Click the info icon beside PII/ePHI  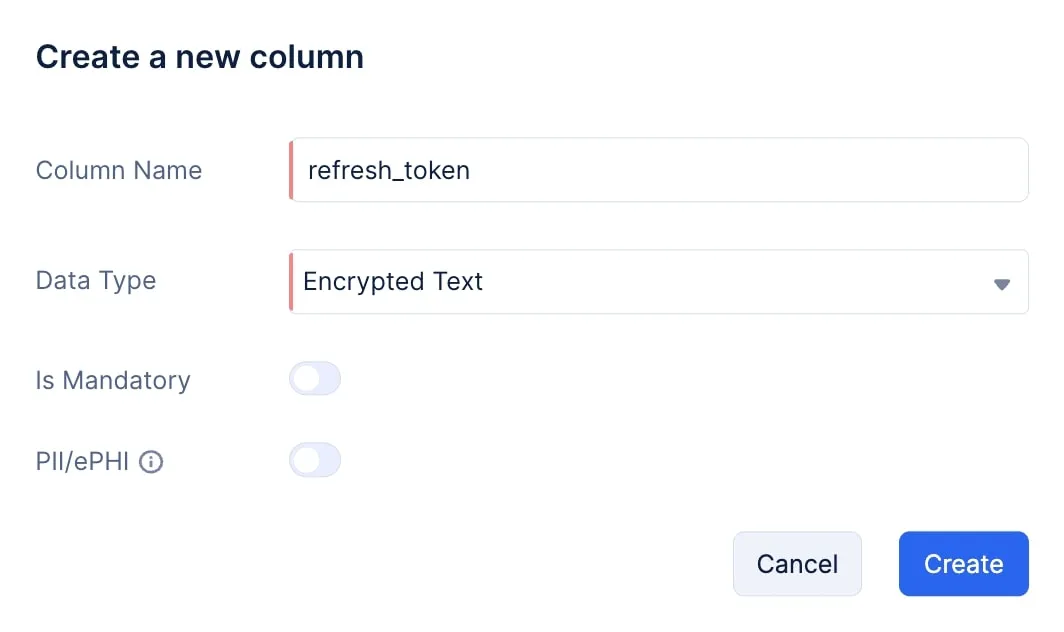[x=151, y=462]
